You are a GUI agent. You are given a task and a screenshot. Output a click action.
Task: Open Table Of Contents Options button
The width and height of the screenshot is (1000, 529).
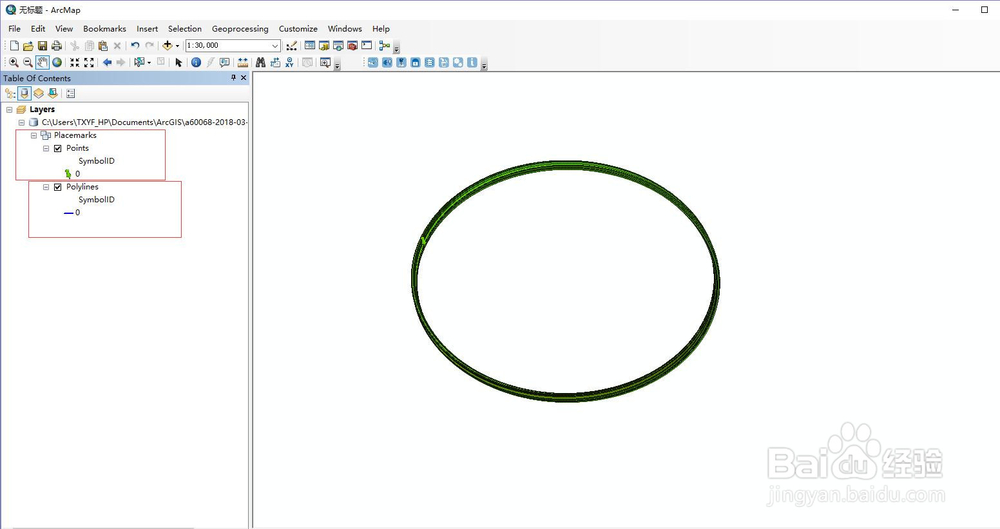70,94
